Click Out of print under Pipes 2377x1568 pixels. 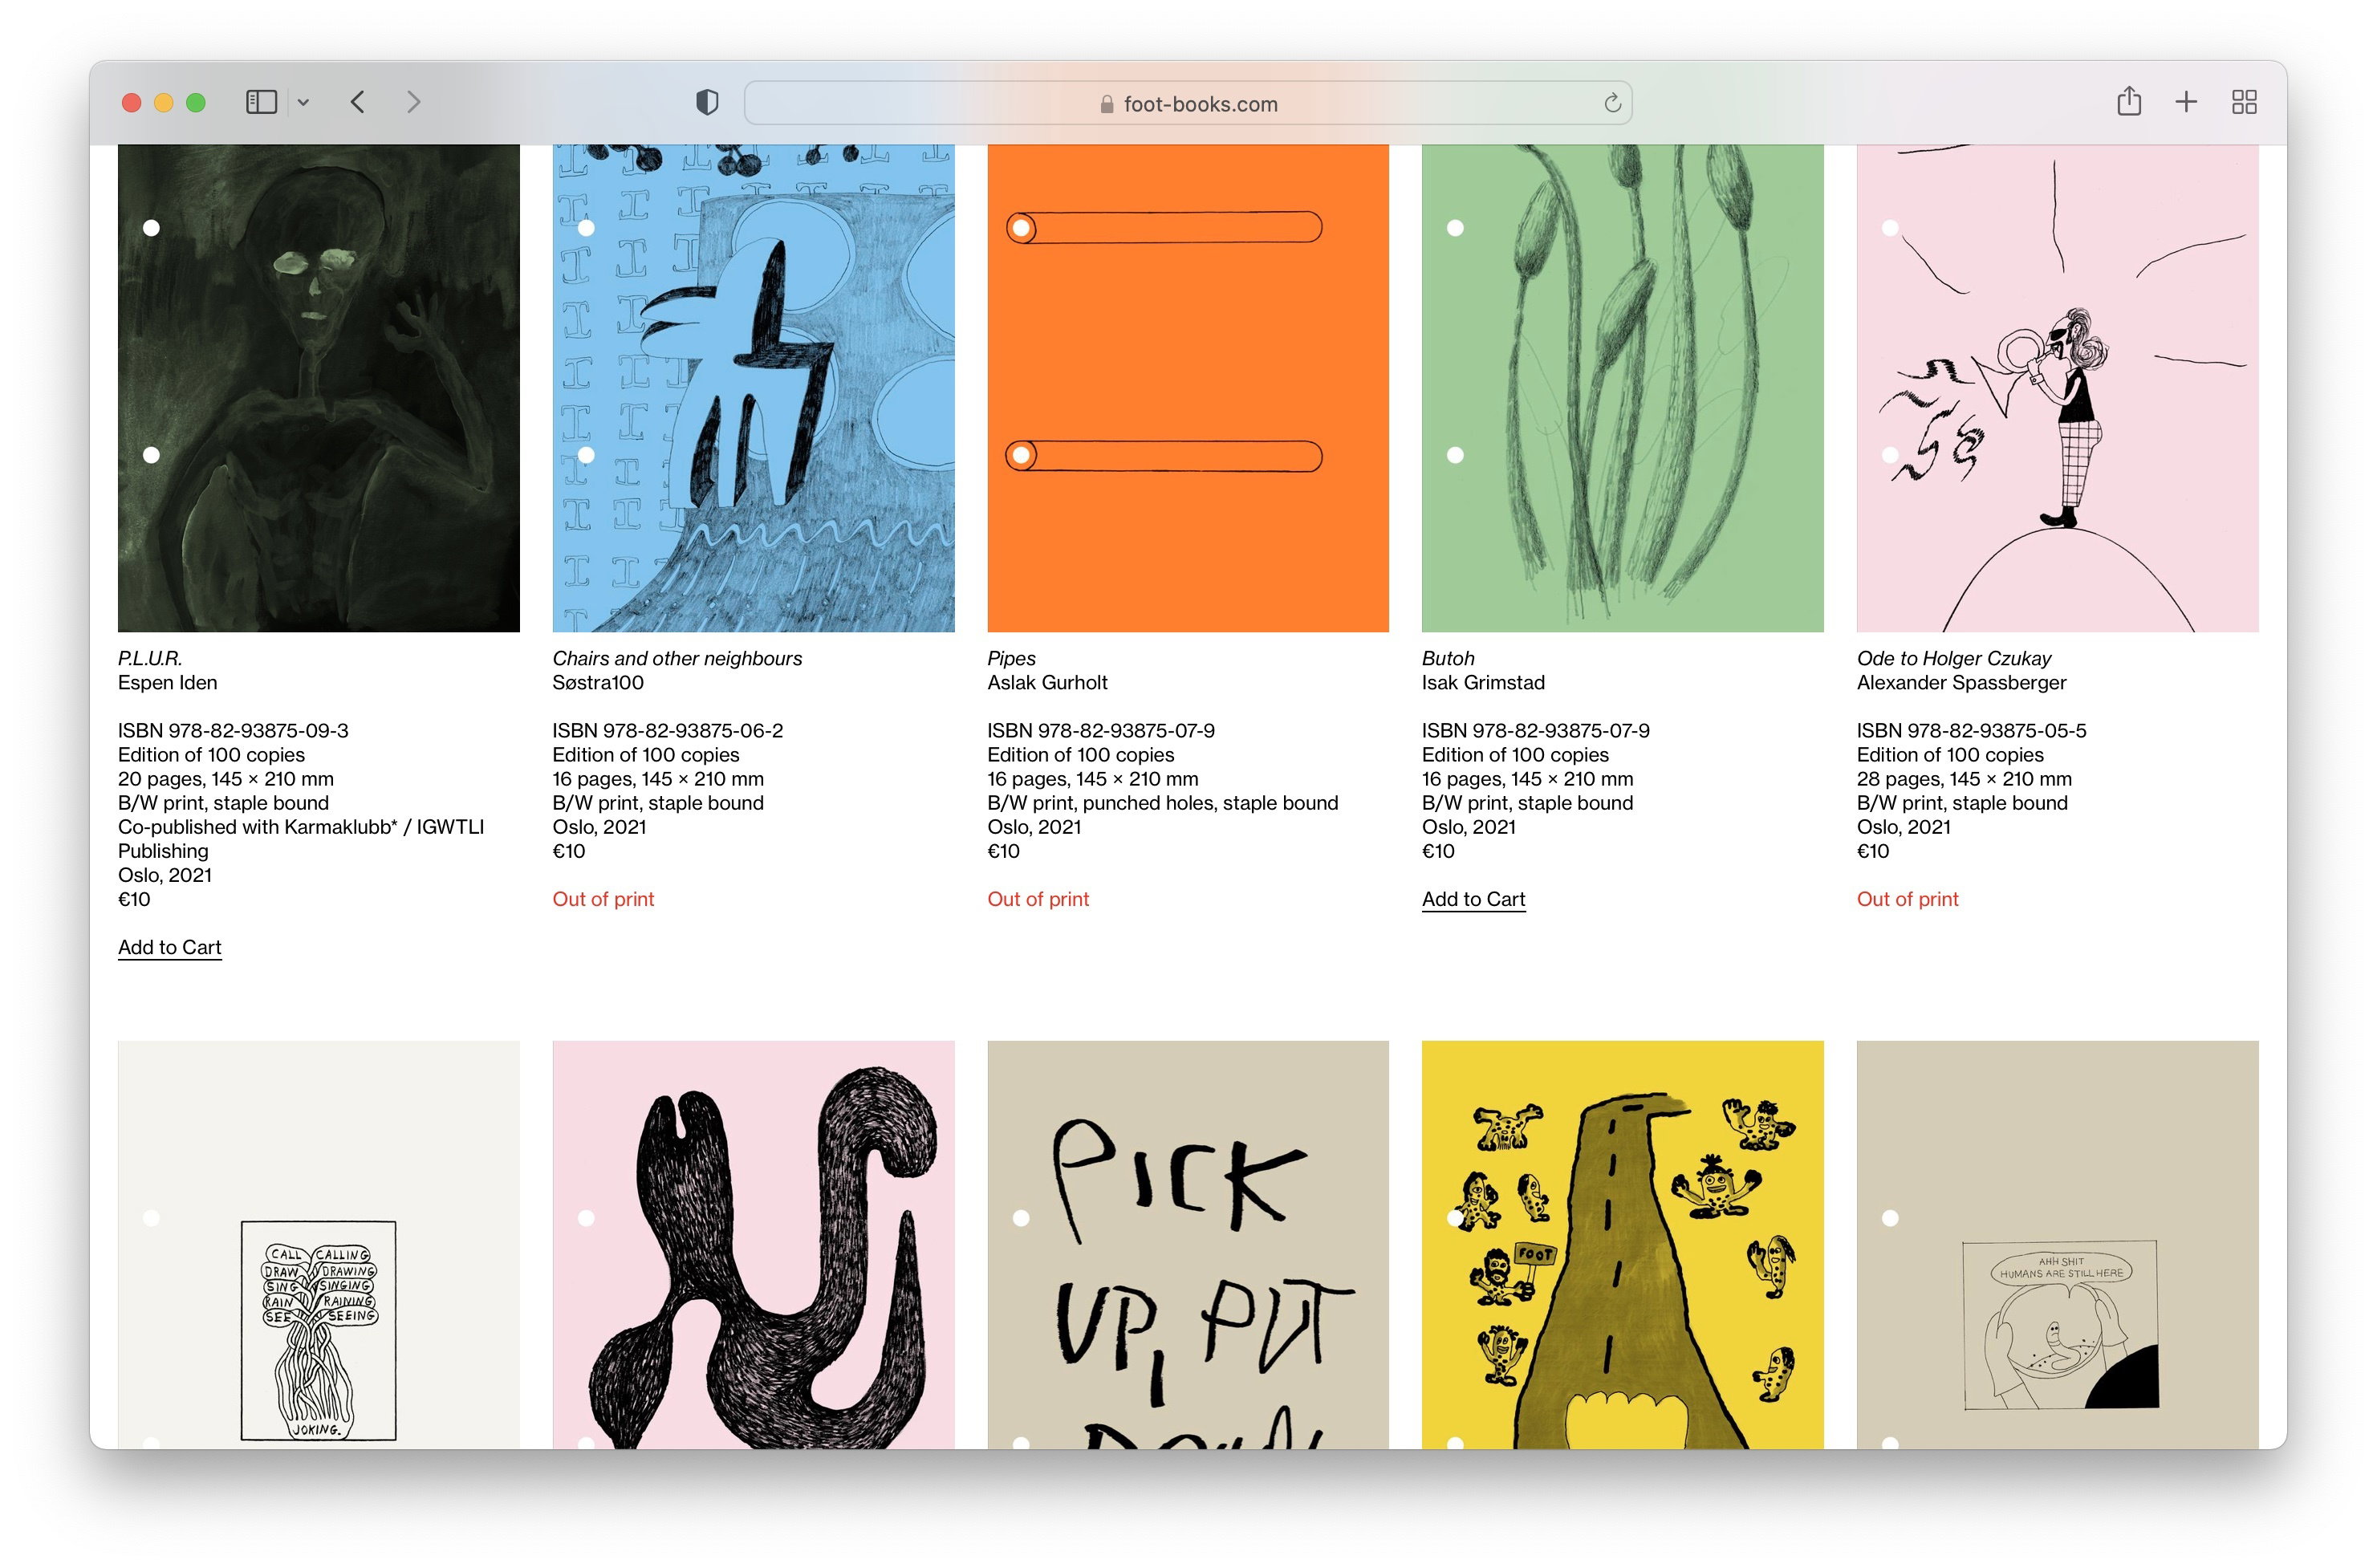click(1038, 899)
